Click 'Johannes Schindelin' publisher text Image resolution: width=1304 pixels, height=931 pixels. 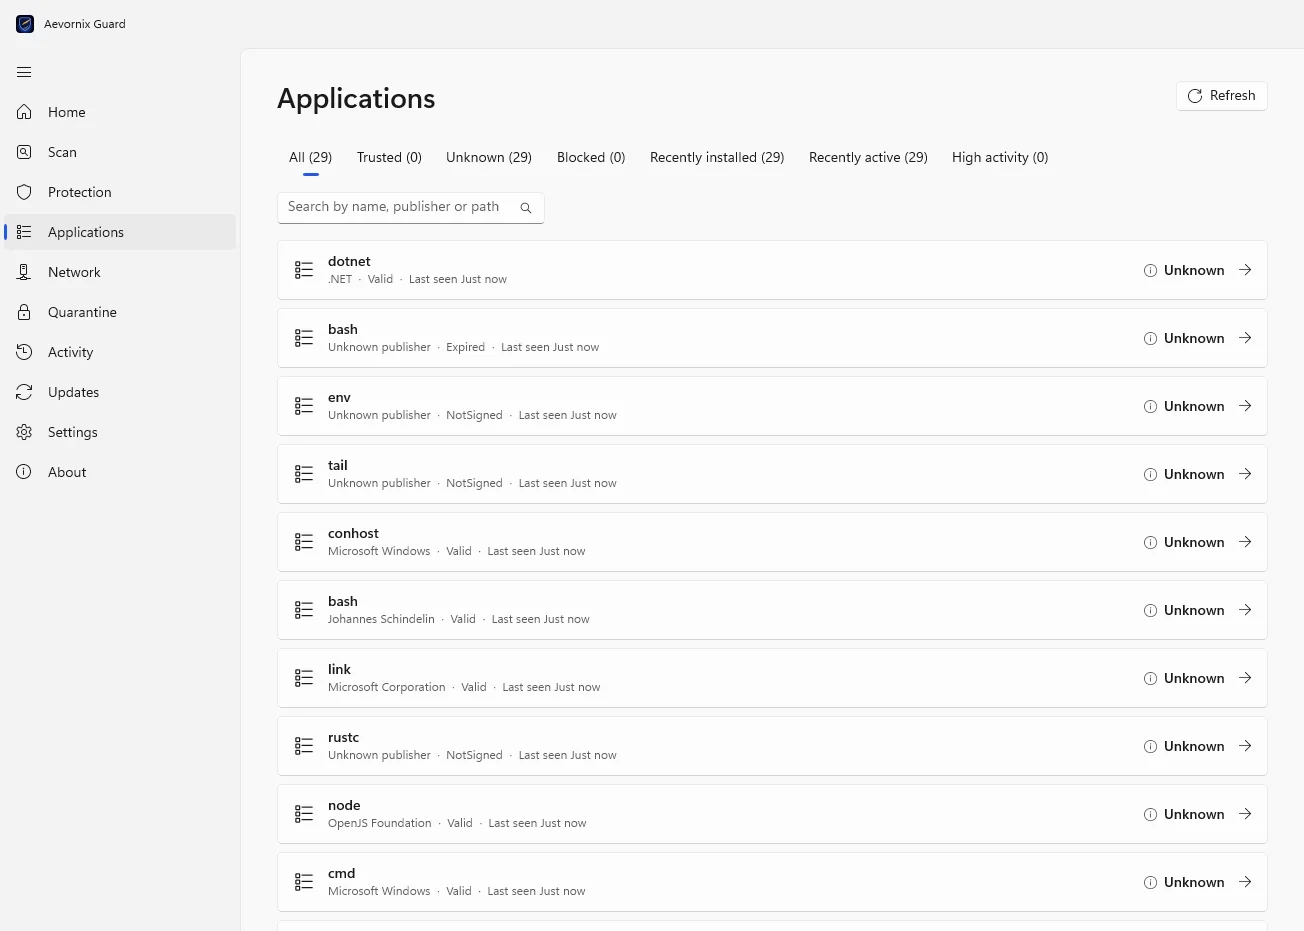(x=381, y=619)
